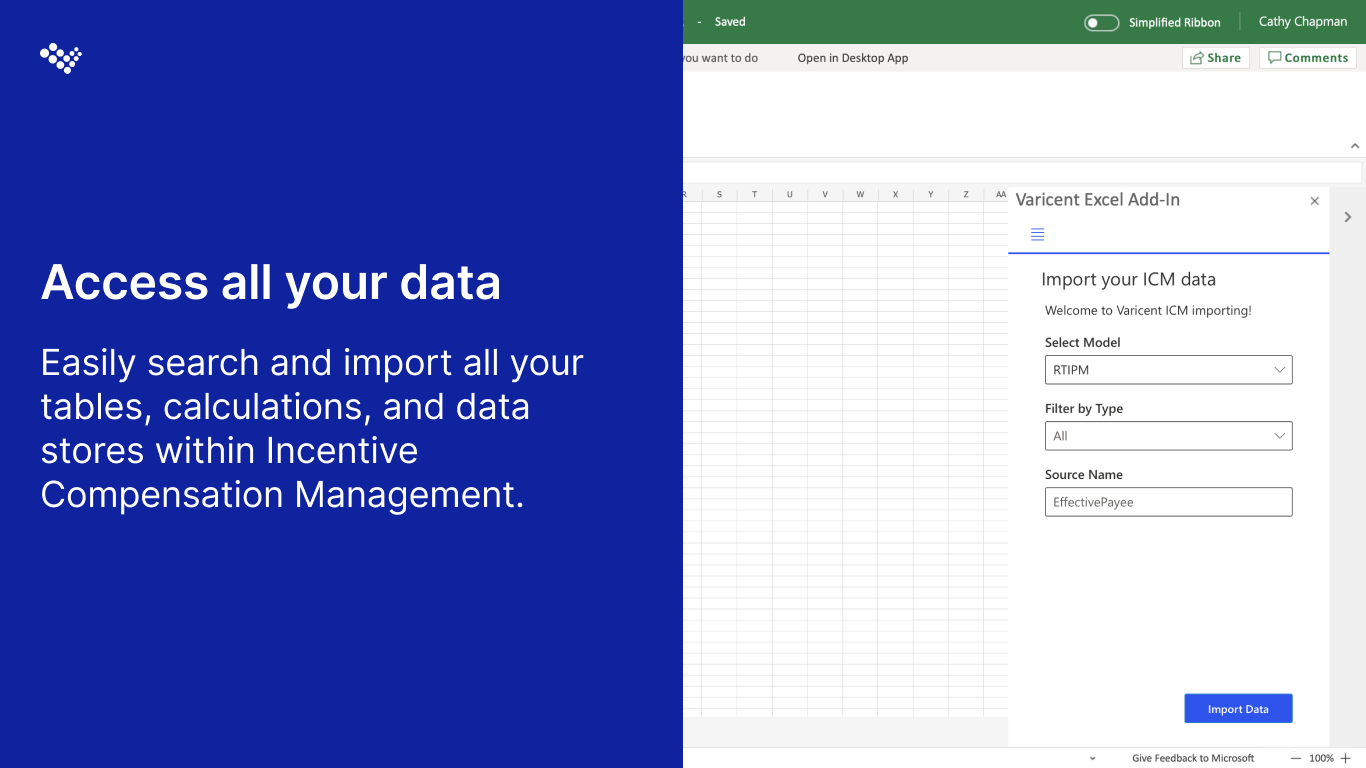Open the status bar dropdown arrow

1092,759
